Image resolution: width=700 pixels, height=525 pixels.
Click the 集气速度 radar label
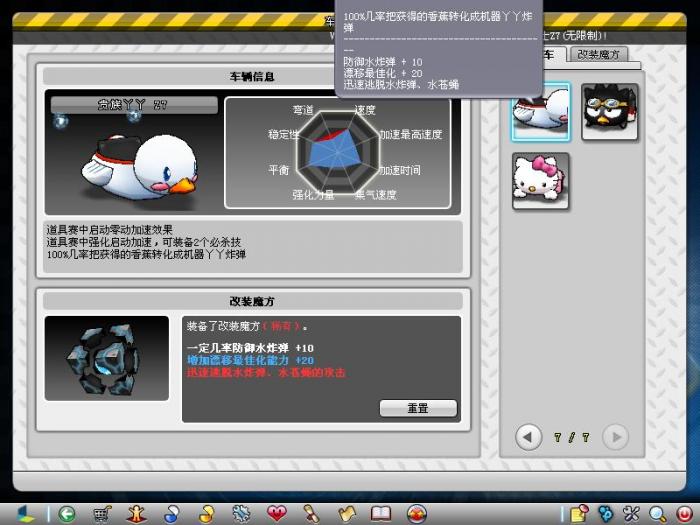pos(375,195)
